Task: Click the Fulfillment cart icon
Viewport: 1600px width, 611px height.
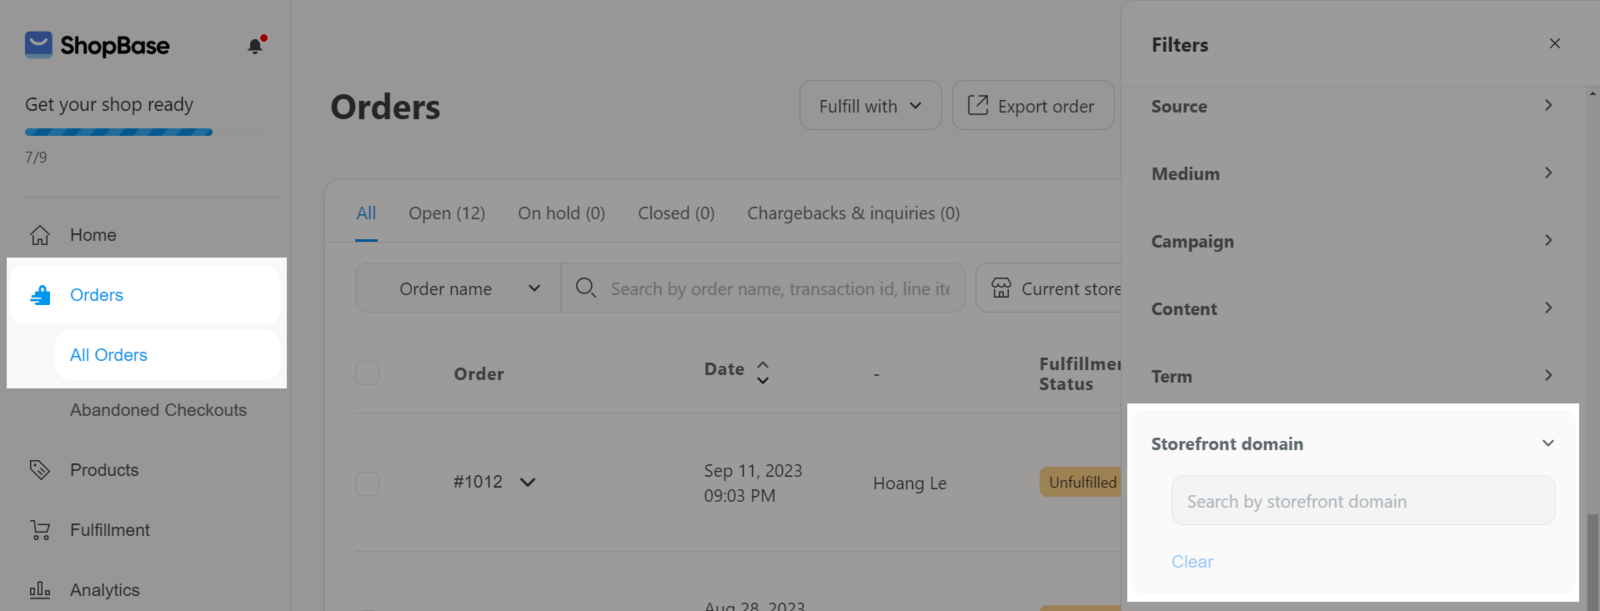Action: pyautogui.click(x=40, y=530)
